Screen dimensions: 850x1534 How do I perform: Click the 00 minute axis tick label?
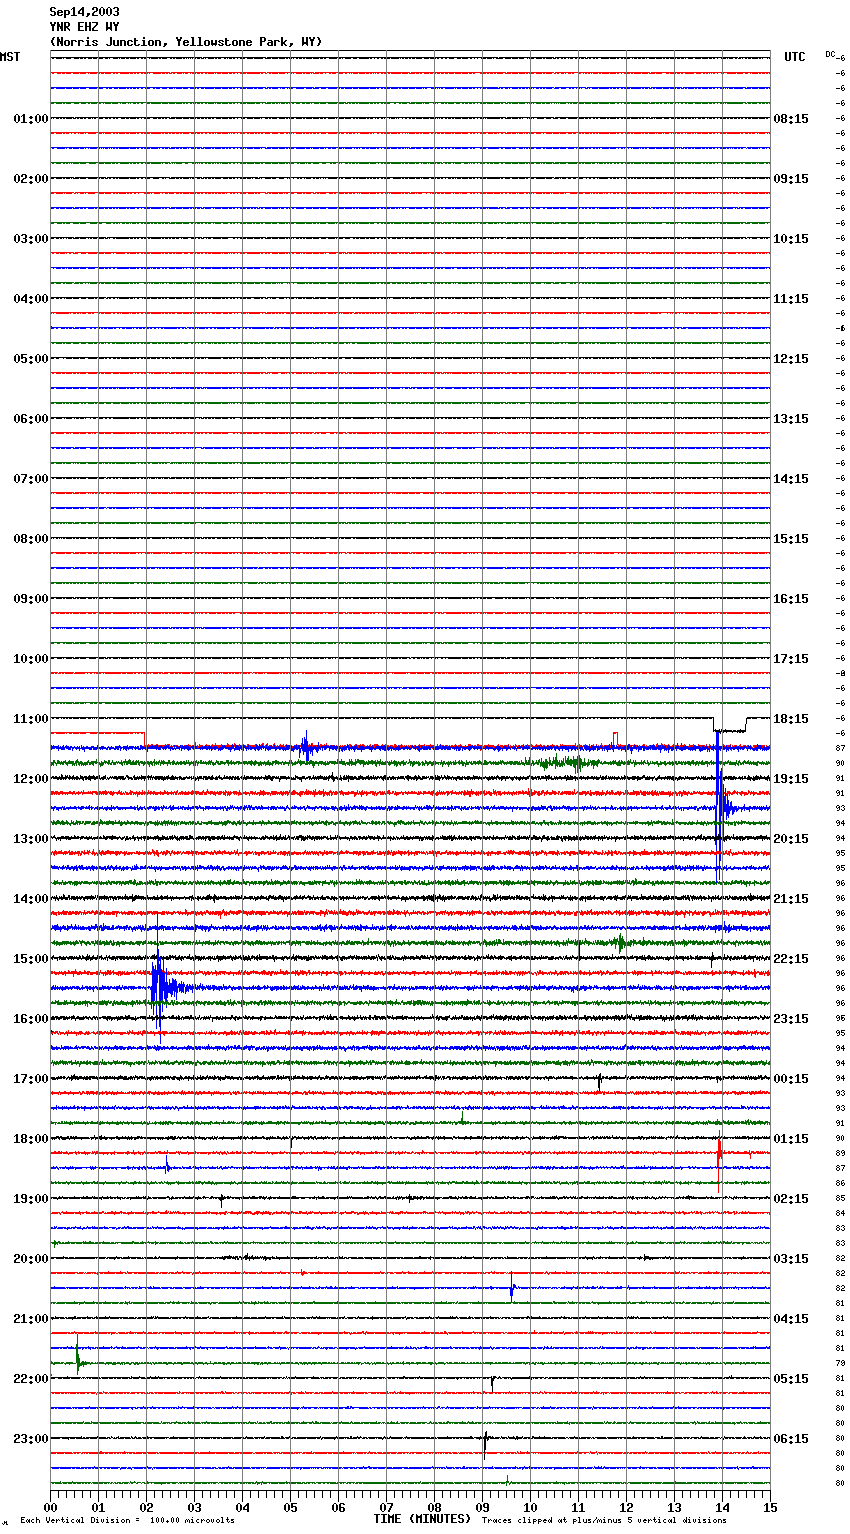[x=51, y=1508]
